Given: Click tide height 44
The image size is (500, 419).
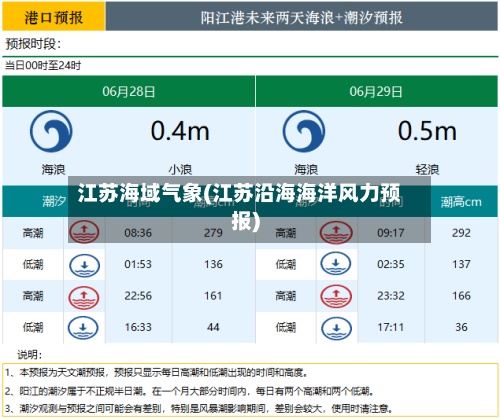Looking at the screenshot, I should [213, 327].
